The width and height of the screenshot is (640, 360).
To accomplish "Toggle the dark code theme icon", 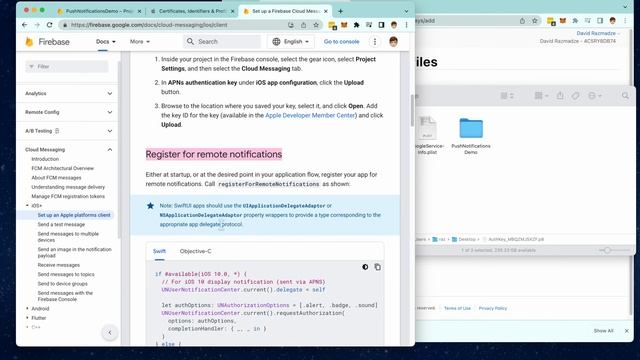I will coord(365,267).
